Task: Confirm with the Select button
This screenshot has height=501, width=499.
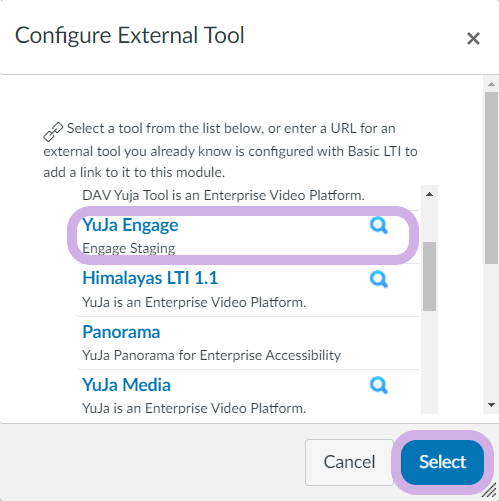Action: point(442,462)
